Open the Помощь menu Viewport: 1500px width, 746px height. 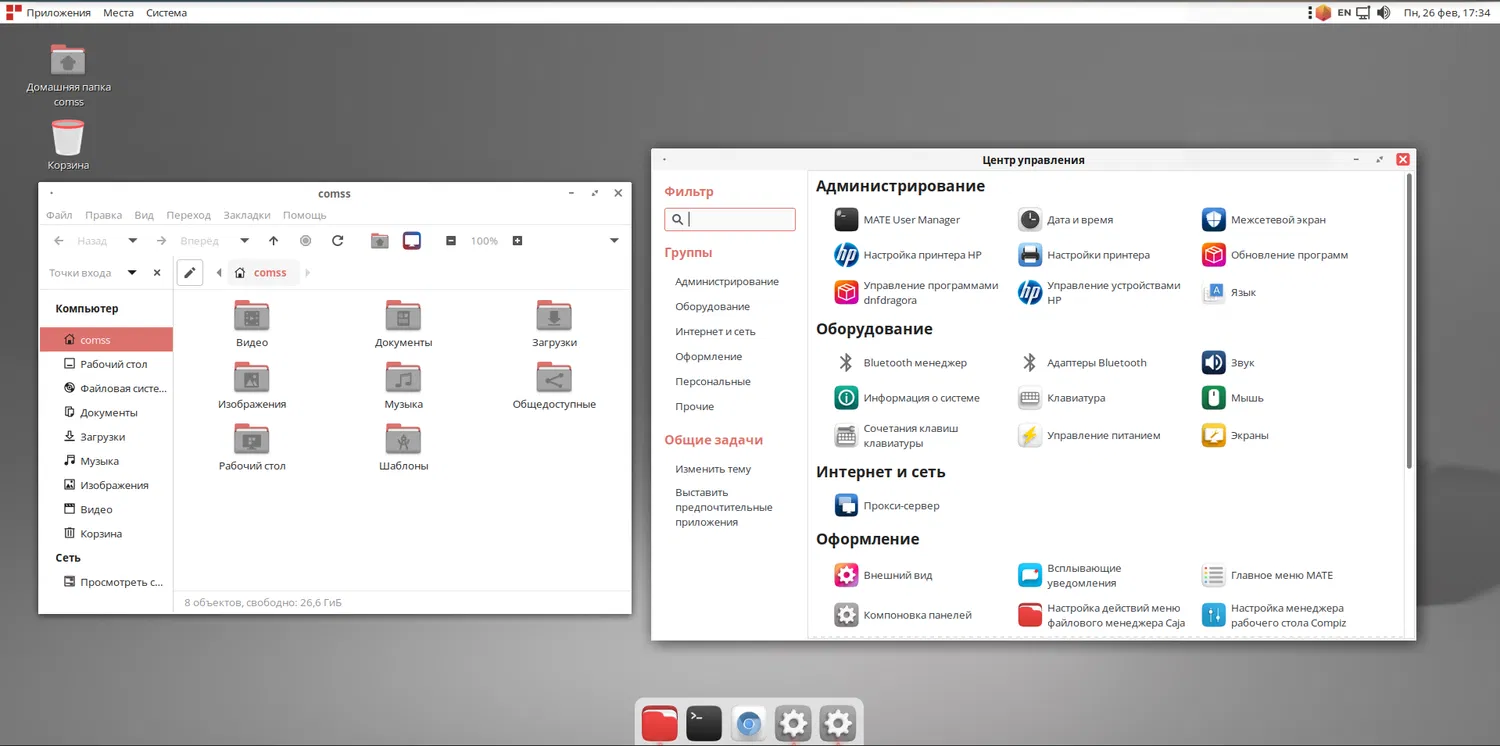point(305,215)
